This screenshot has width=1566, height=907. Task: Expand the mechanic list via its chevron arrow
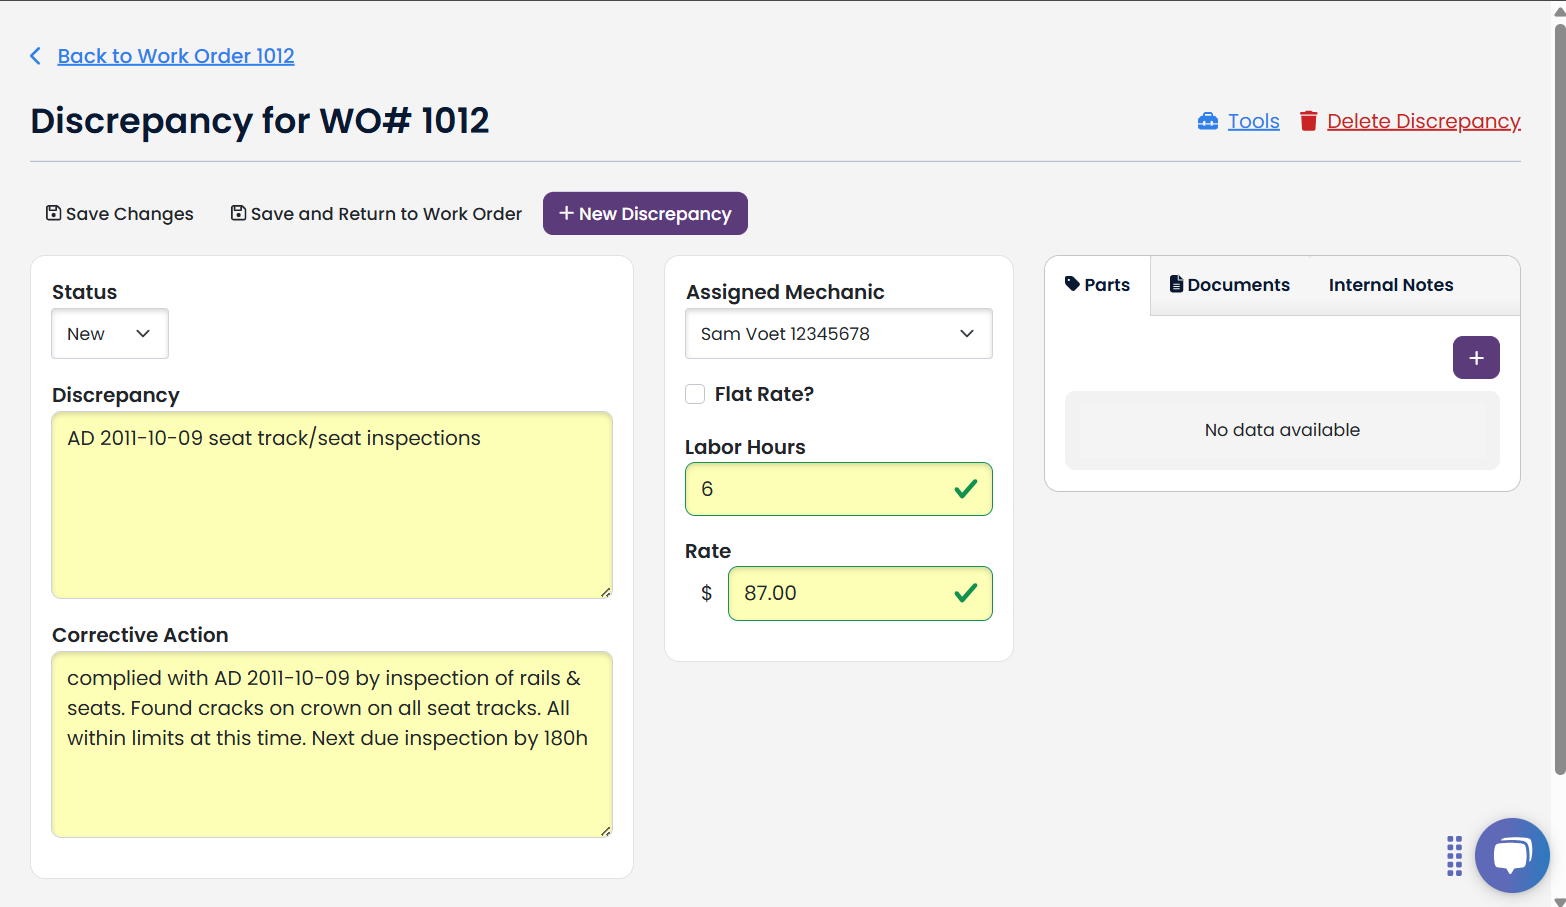point(966,333)
